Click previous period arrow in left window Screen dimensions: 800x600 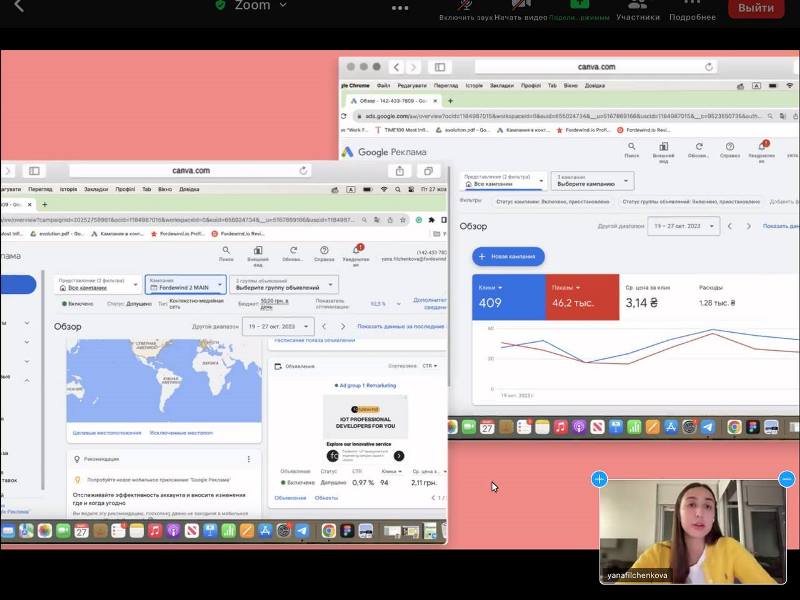[323, 326]
